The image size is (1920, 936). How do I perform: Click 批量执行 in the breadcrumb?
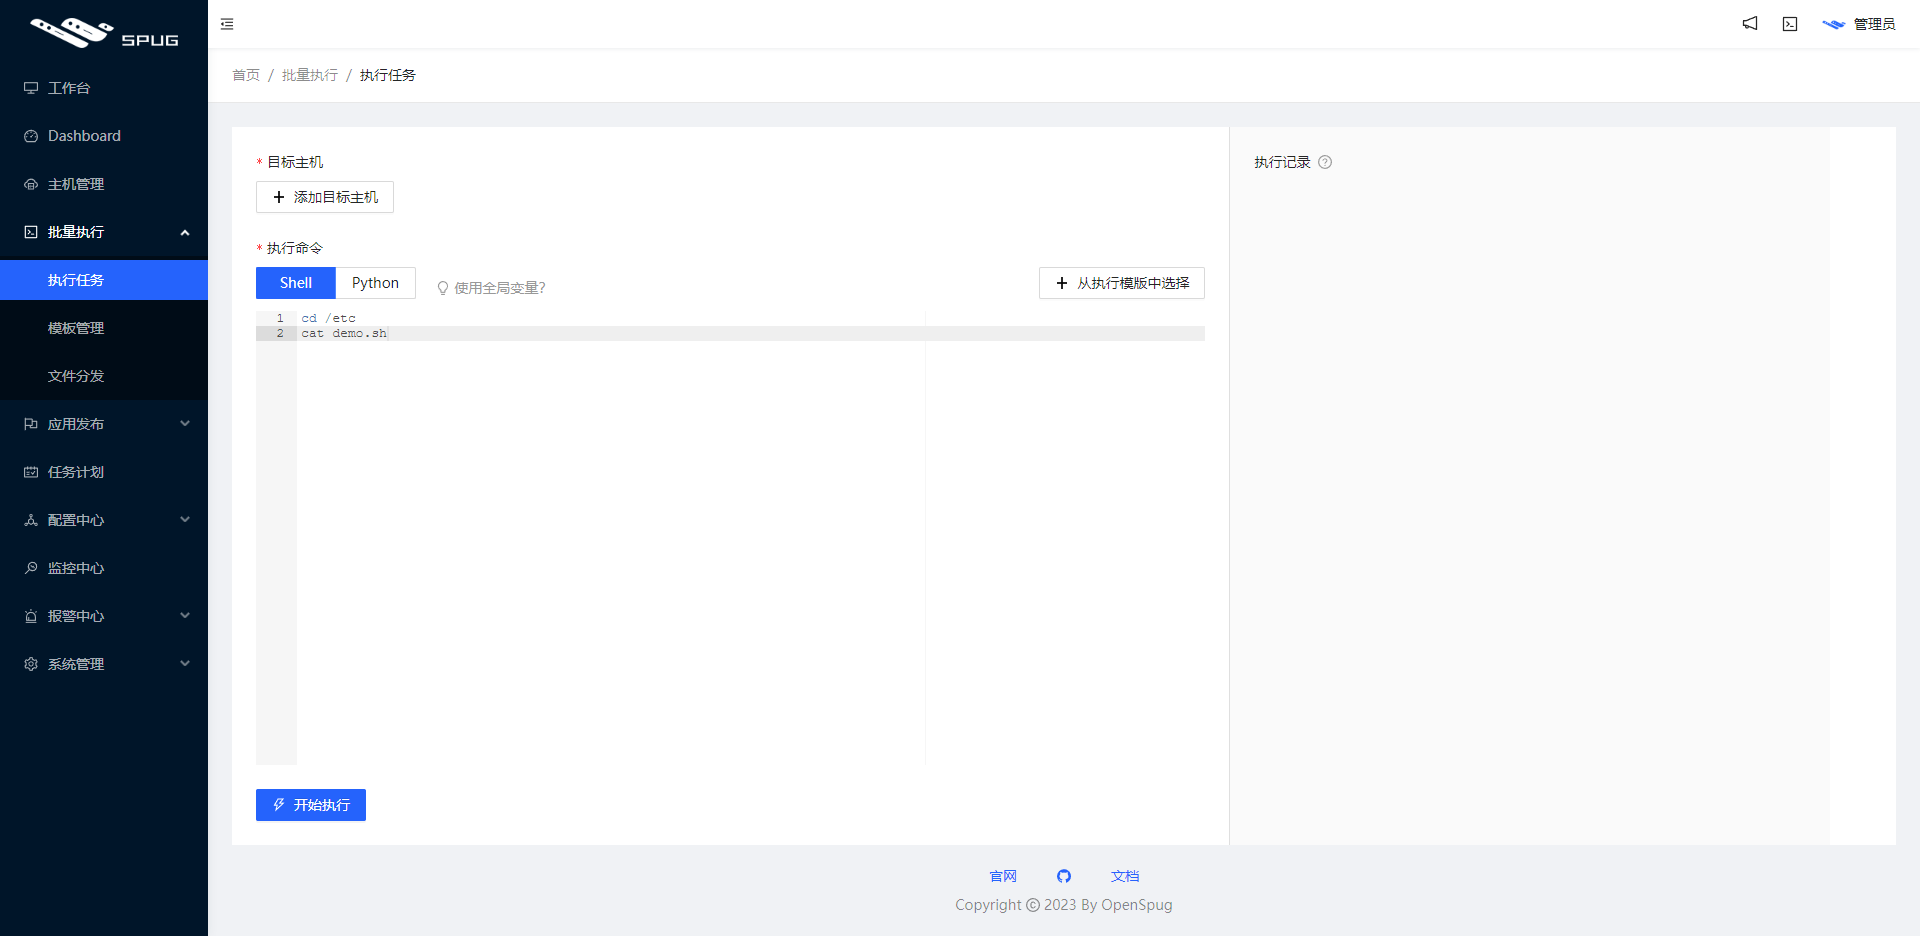(x=310, y=75)
